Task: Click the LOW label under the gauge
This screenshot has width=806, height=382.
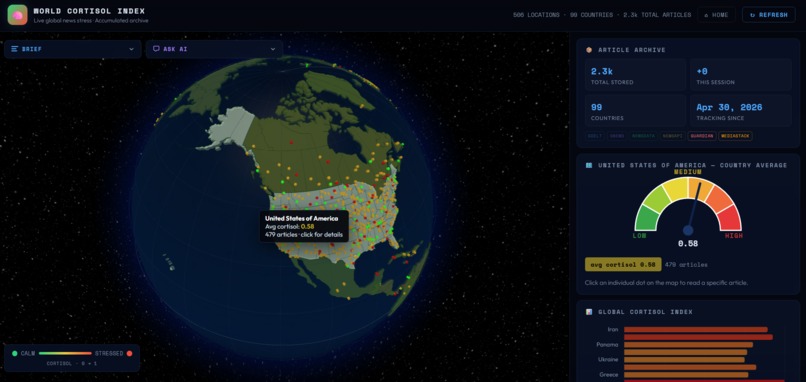Action: [639, 235]
